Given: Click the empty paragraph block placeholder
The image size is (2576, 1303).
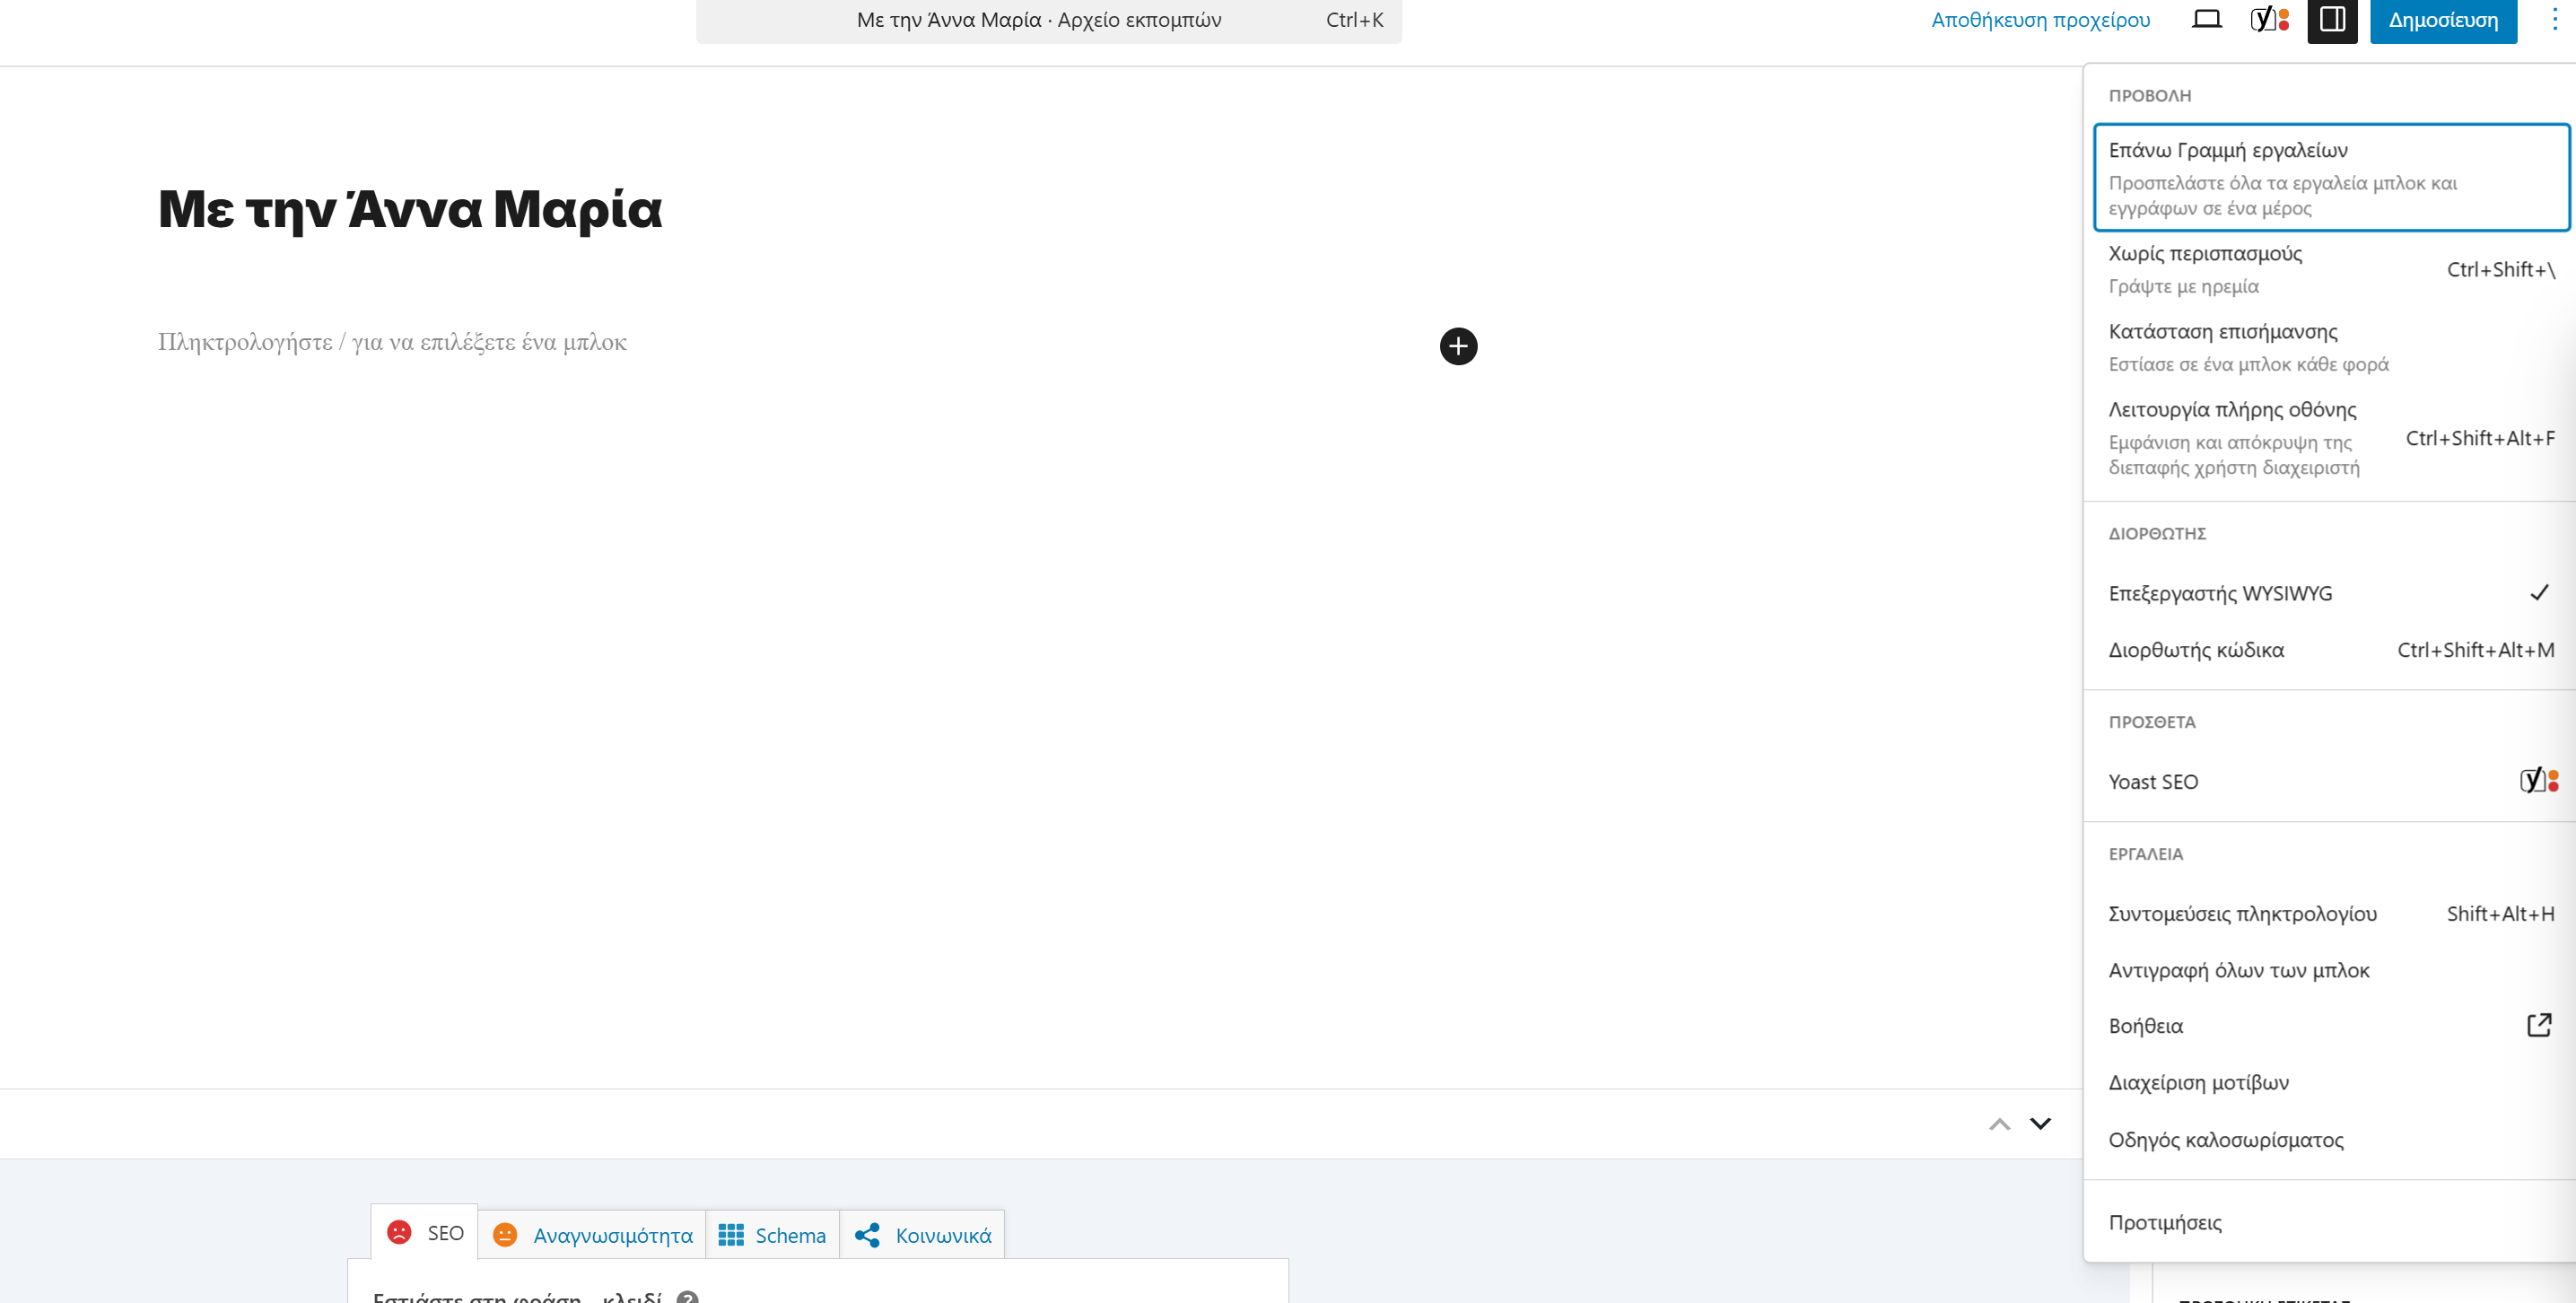Looking at the screenshot, I should coord(392,343).
